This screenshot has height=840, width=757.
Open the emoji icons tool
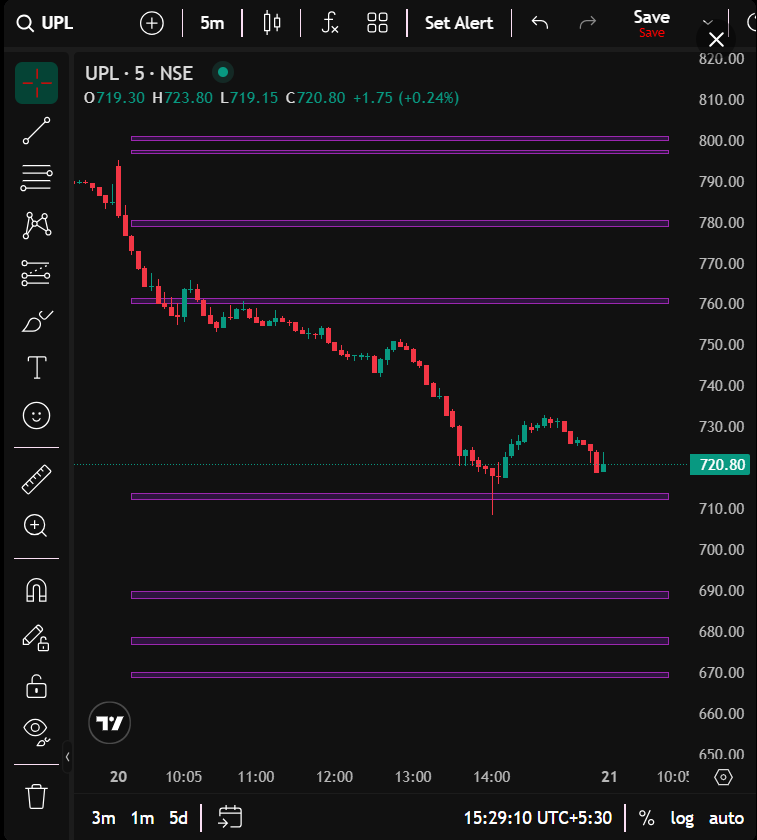point(36,415)
